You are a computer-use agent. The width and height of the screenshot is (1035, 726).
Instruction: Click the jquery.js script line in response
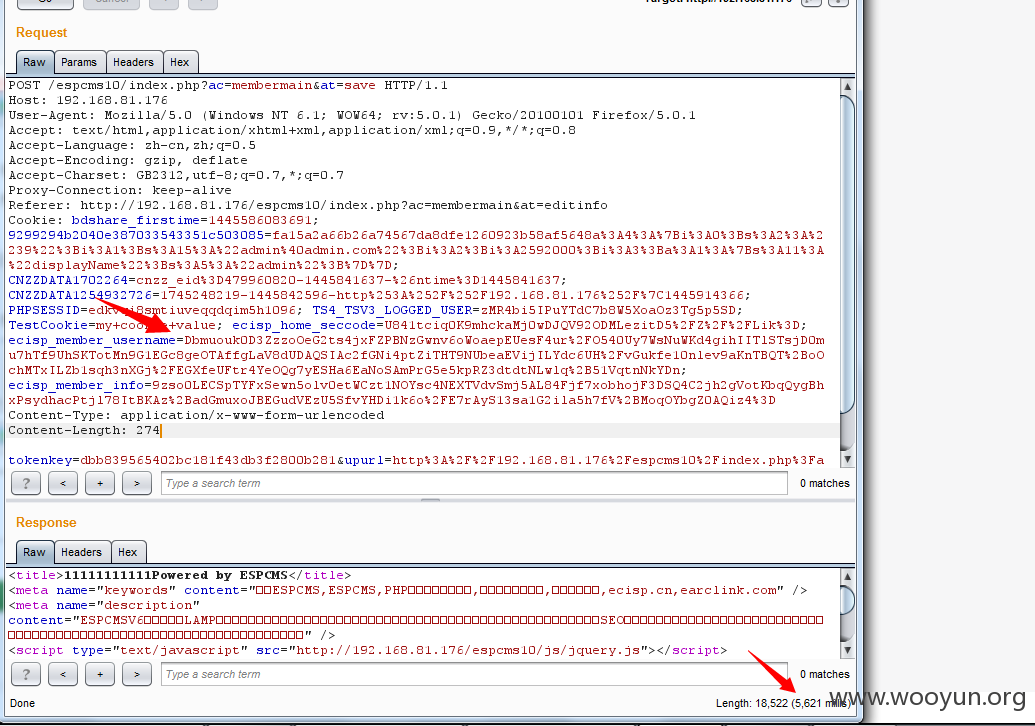click(368, 651)
